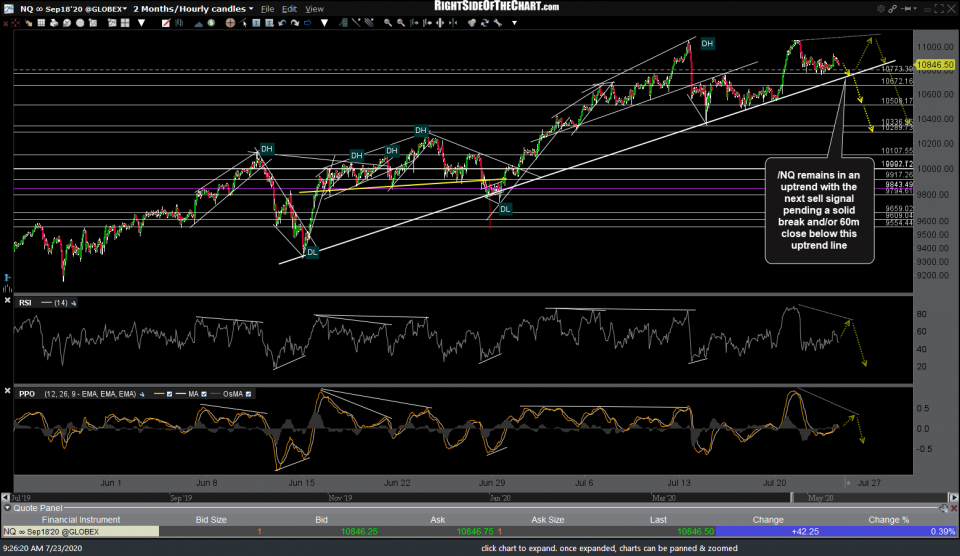Image resolution: width=960 pixels, height=556 pixels.
Task: Open the Edit menu
Action: tap(289, 9)
